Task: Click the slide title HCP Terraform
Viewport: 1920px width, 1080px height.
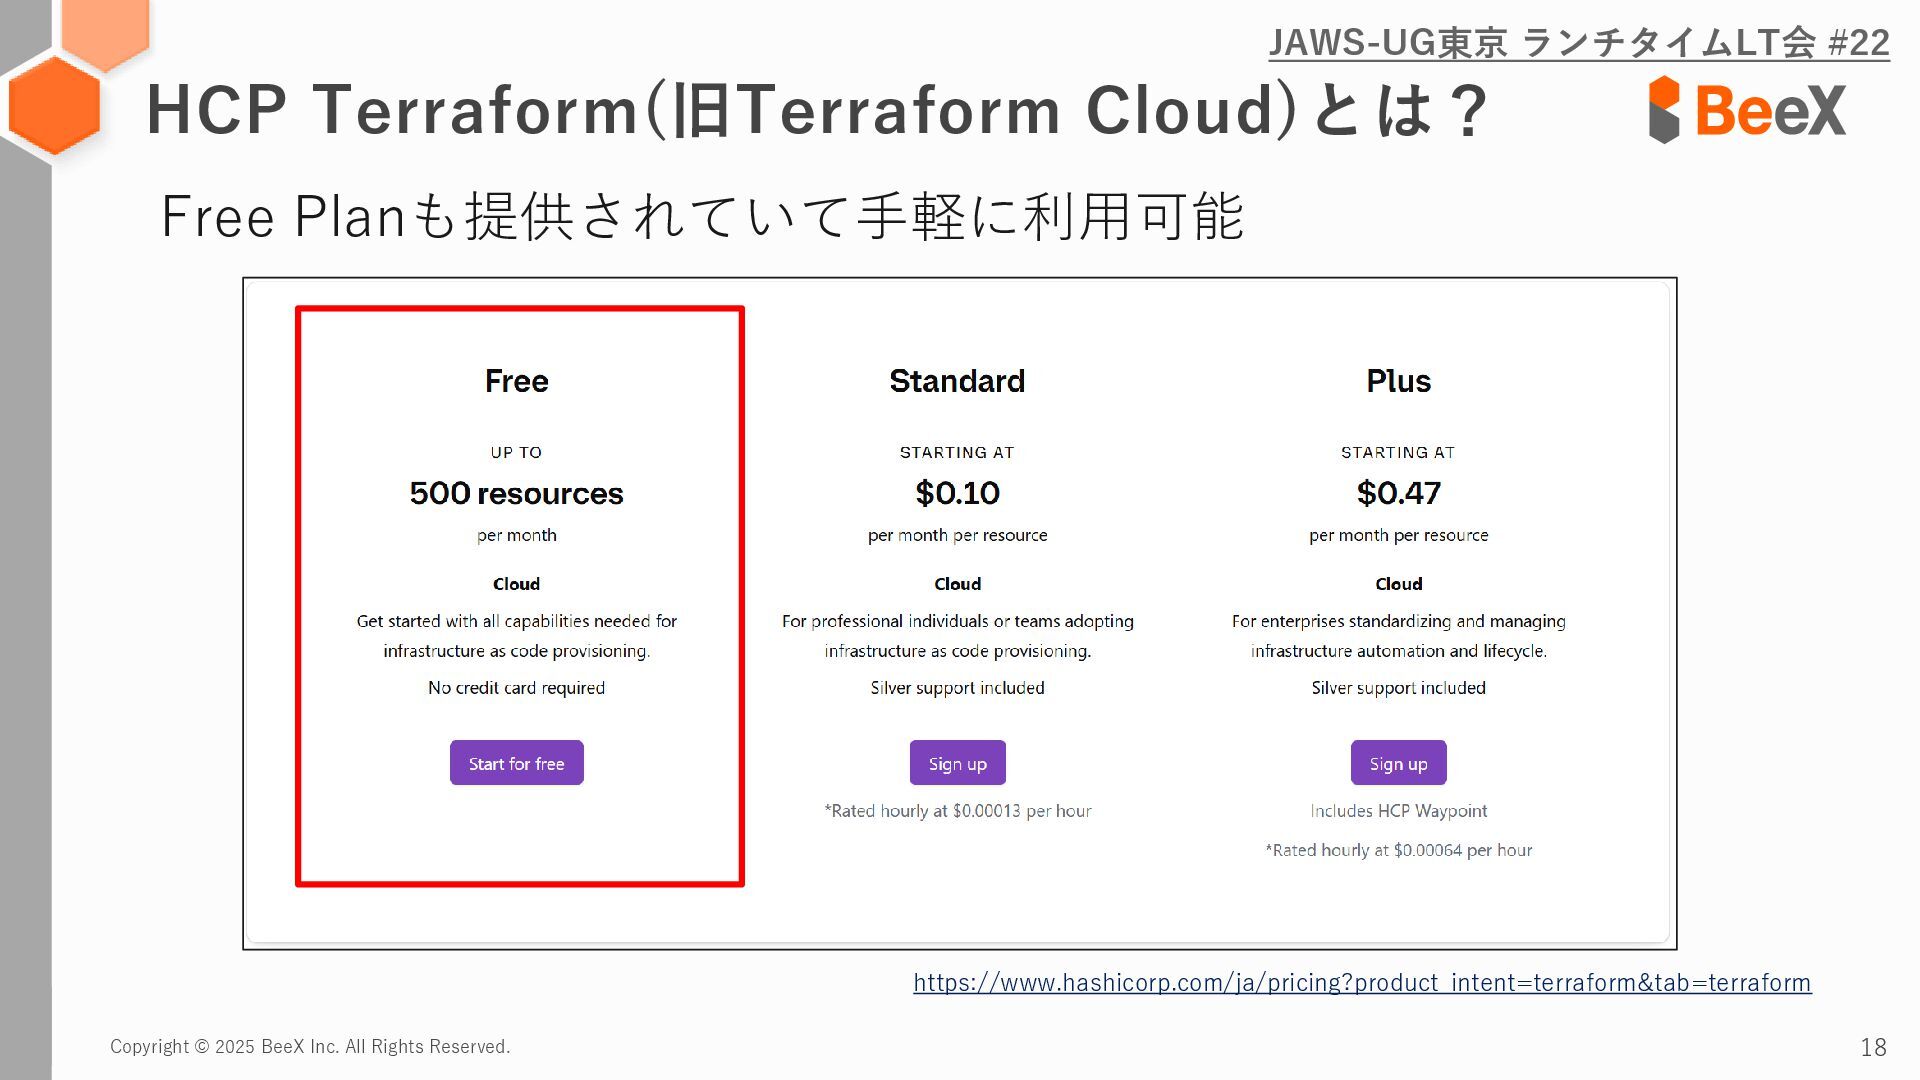Action: pos(816,109)
